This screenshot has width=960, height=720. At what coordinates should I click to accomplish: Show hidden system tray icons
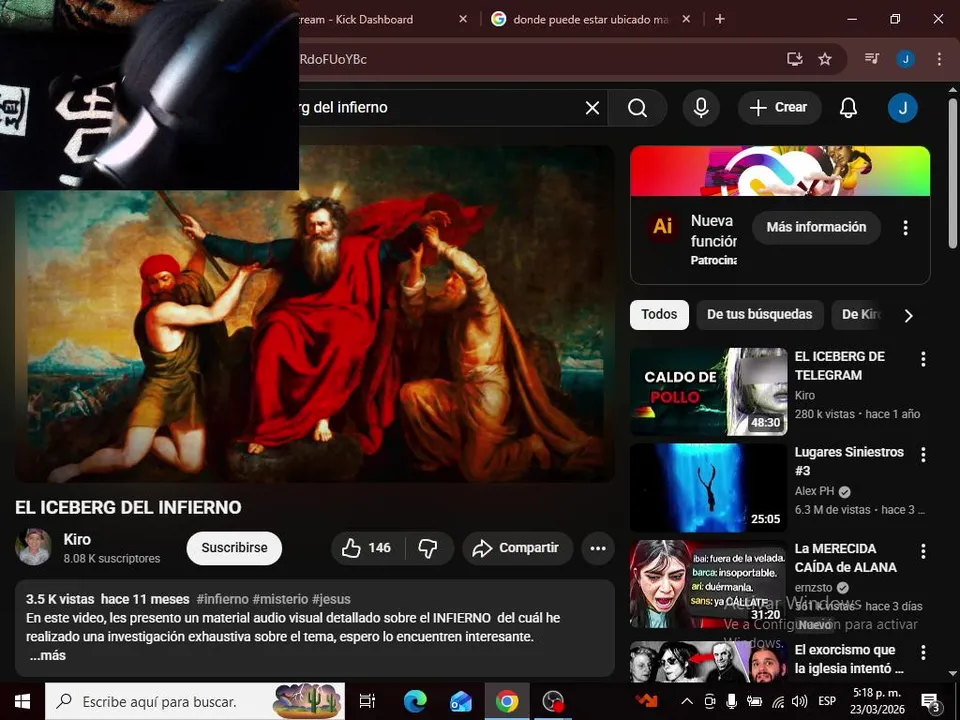pyautogui.click(x=687, y=702)
